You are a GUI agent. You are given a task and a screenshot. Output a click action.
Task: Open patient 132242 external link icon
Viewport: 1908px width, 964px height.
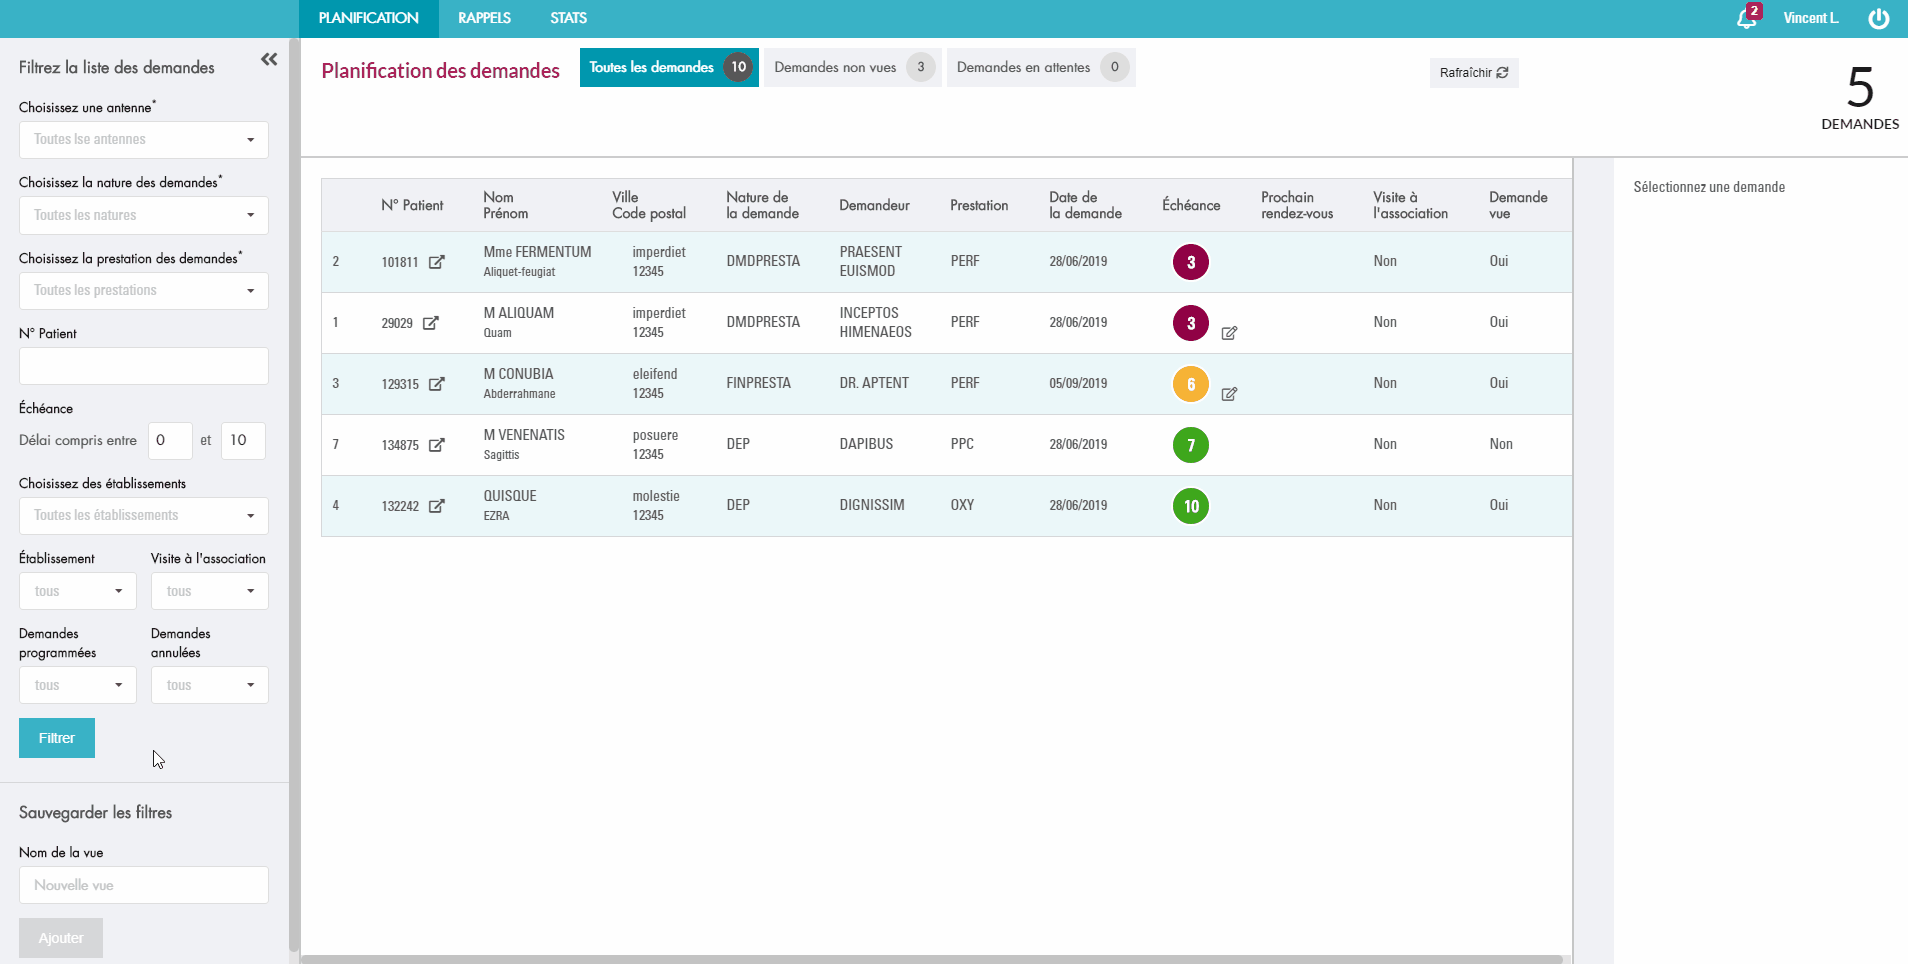[x=436, y=506]
